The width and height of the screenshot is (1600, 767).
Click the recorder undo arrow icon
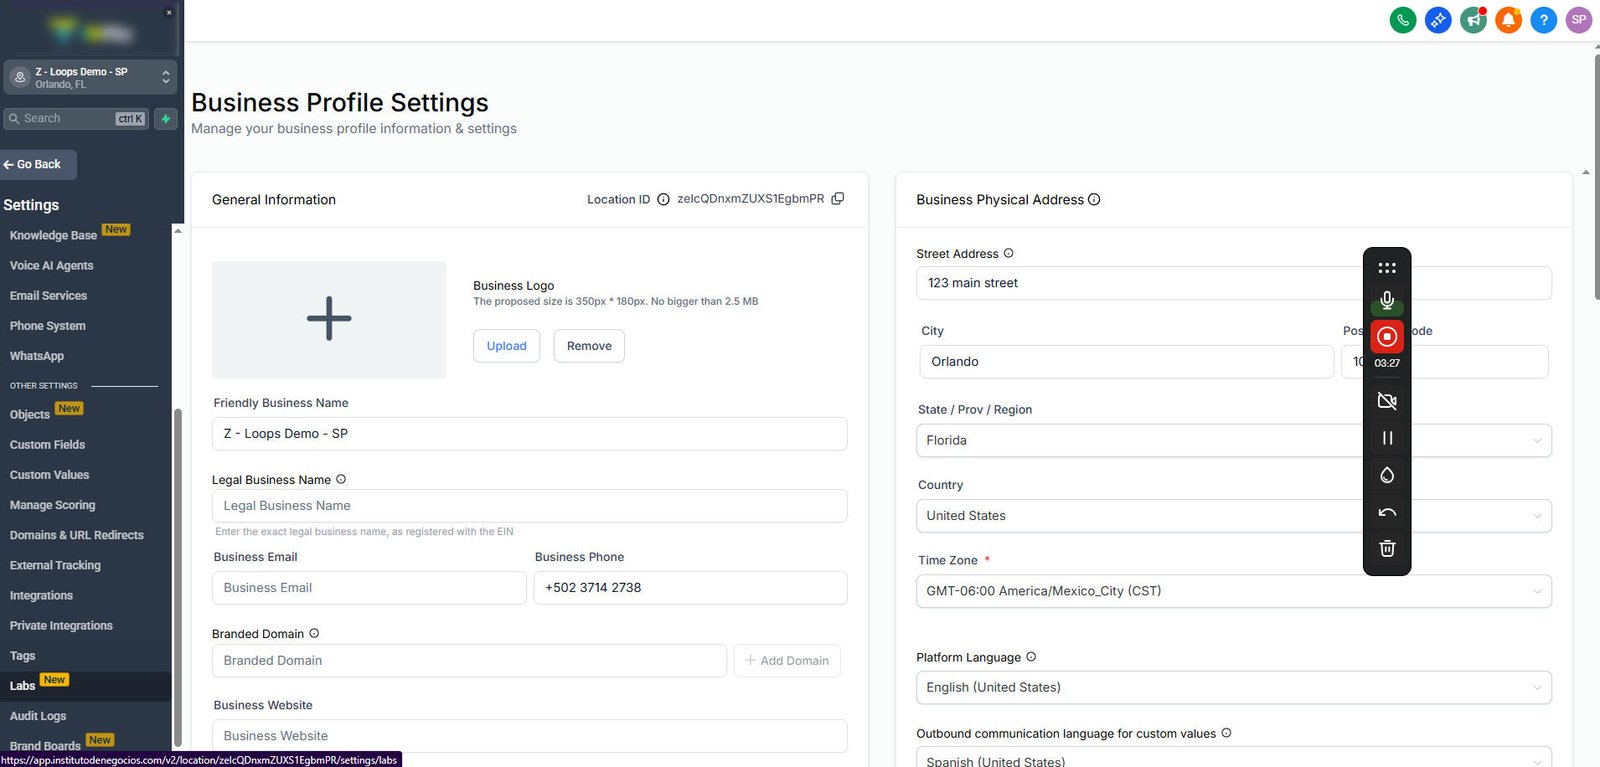point(1387,512)
